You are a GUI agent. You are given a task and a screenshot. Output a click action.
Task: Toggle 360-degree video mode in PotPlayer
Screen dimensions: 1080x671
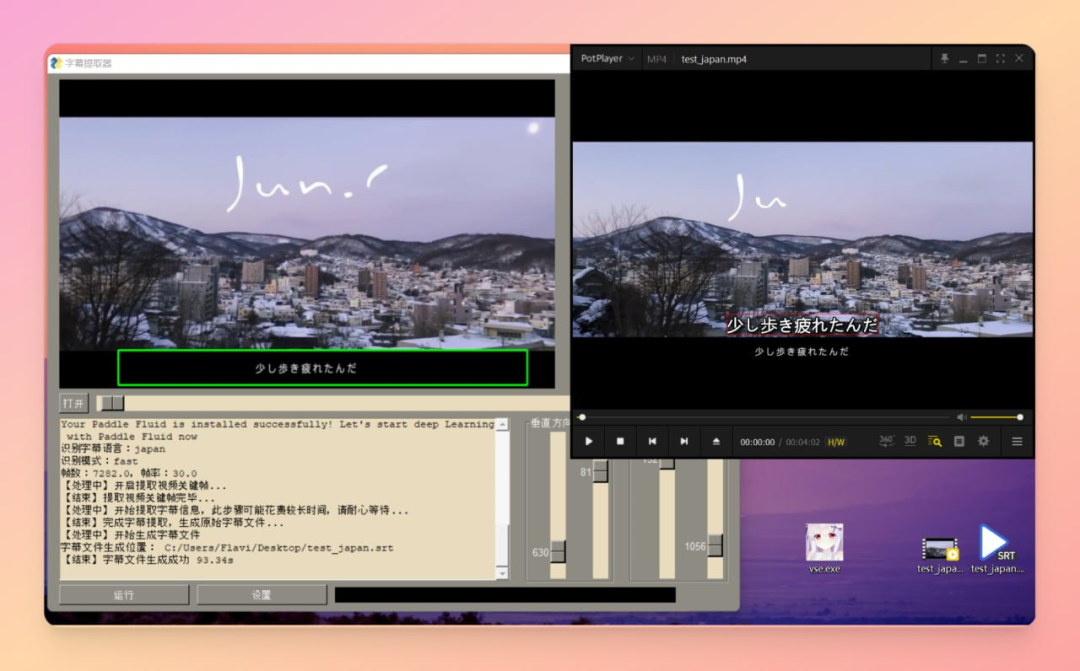click(886, 441)
